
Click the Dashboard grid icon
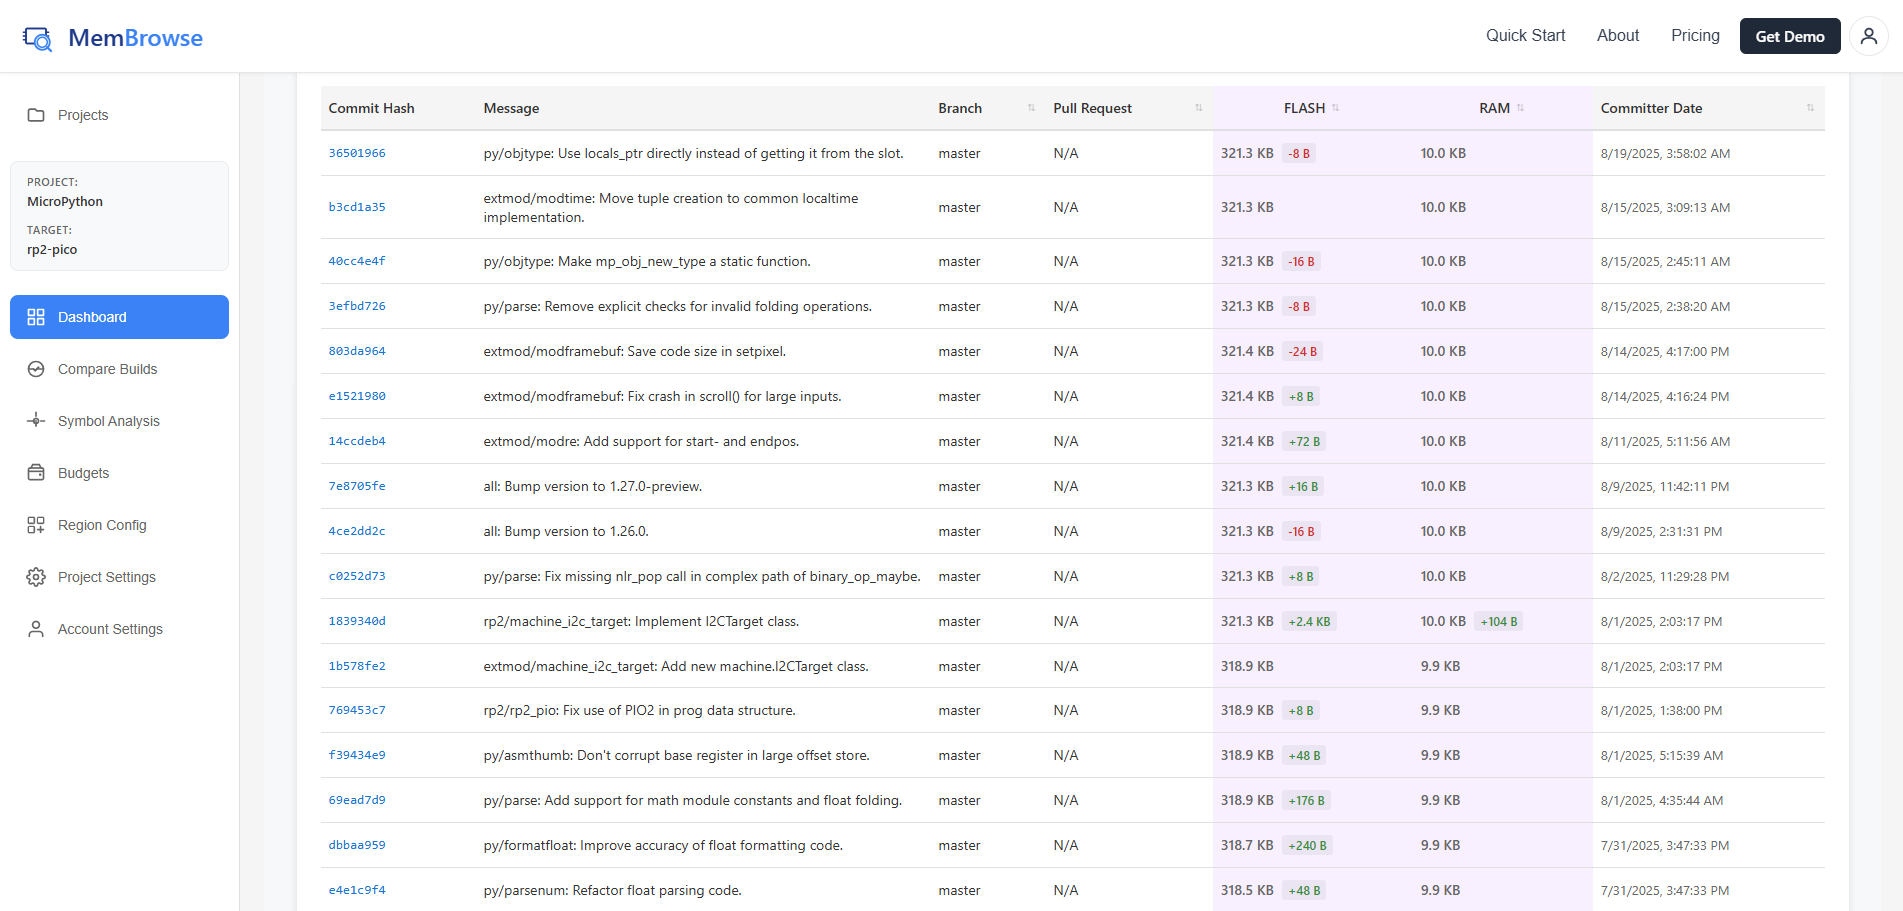tap(36, 317)
